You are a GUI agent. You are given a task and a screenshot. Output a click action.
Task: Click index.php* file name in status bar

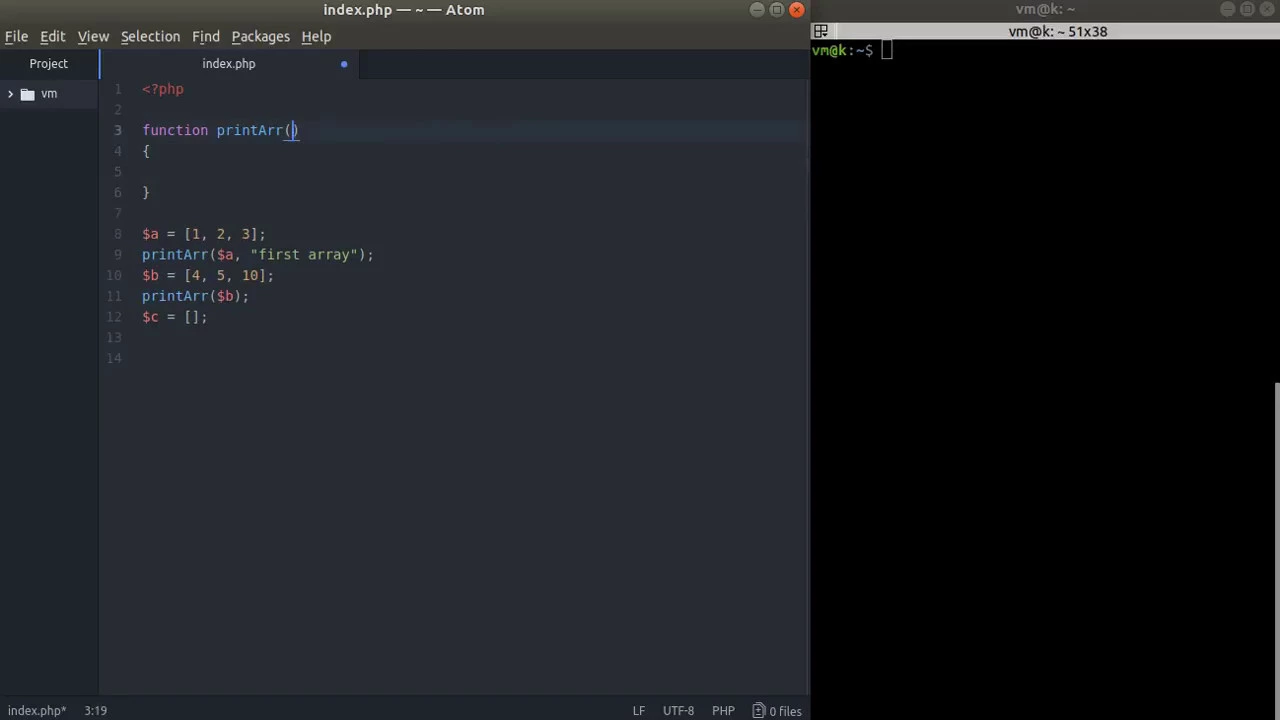pos(37,711)
